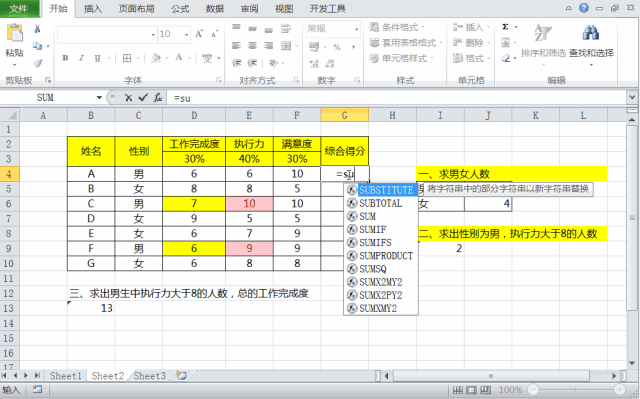
Task: Toggle Underline formatting
Action: (97, 58)
